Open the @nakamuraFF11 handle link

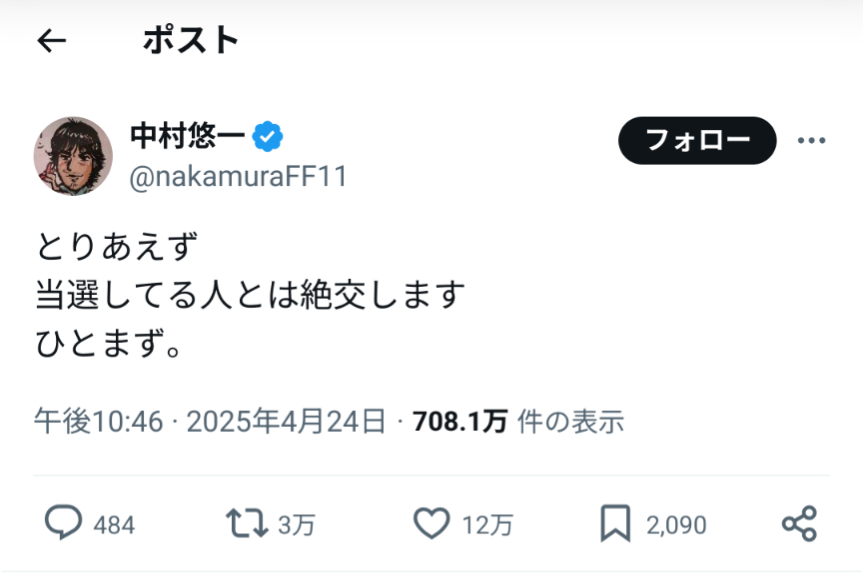click(x=238, y=177)
